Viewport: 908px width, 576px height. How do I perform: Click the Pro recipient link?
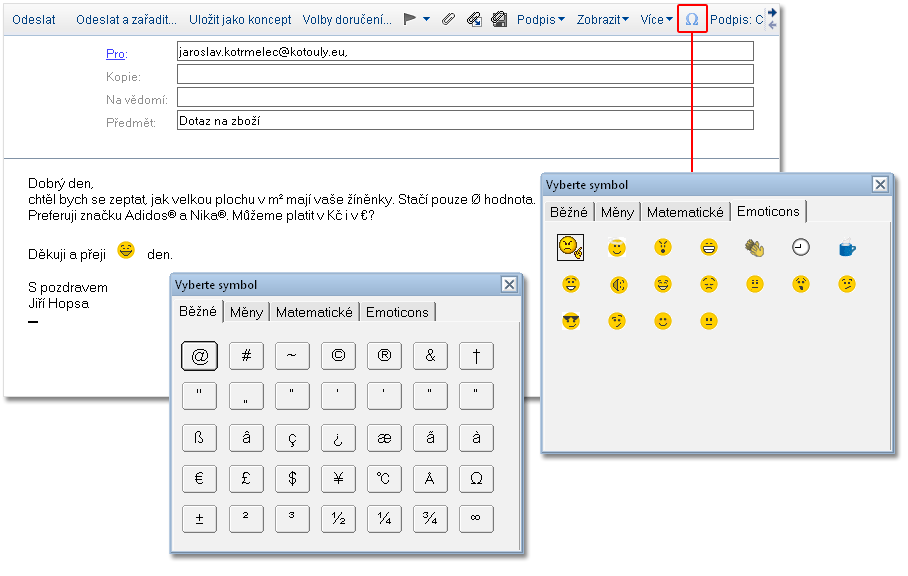[115, 52]
